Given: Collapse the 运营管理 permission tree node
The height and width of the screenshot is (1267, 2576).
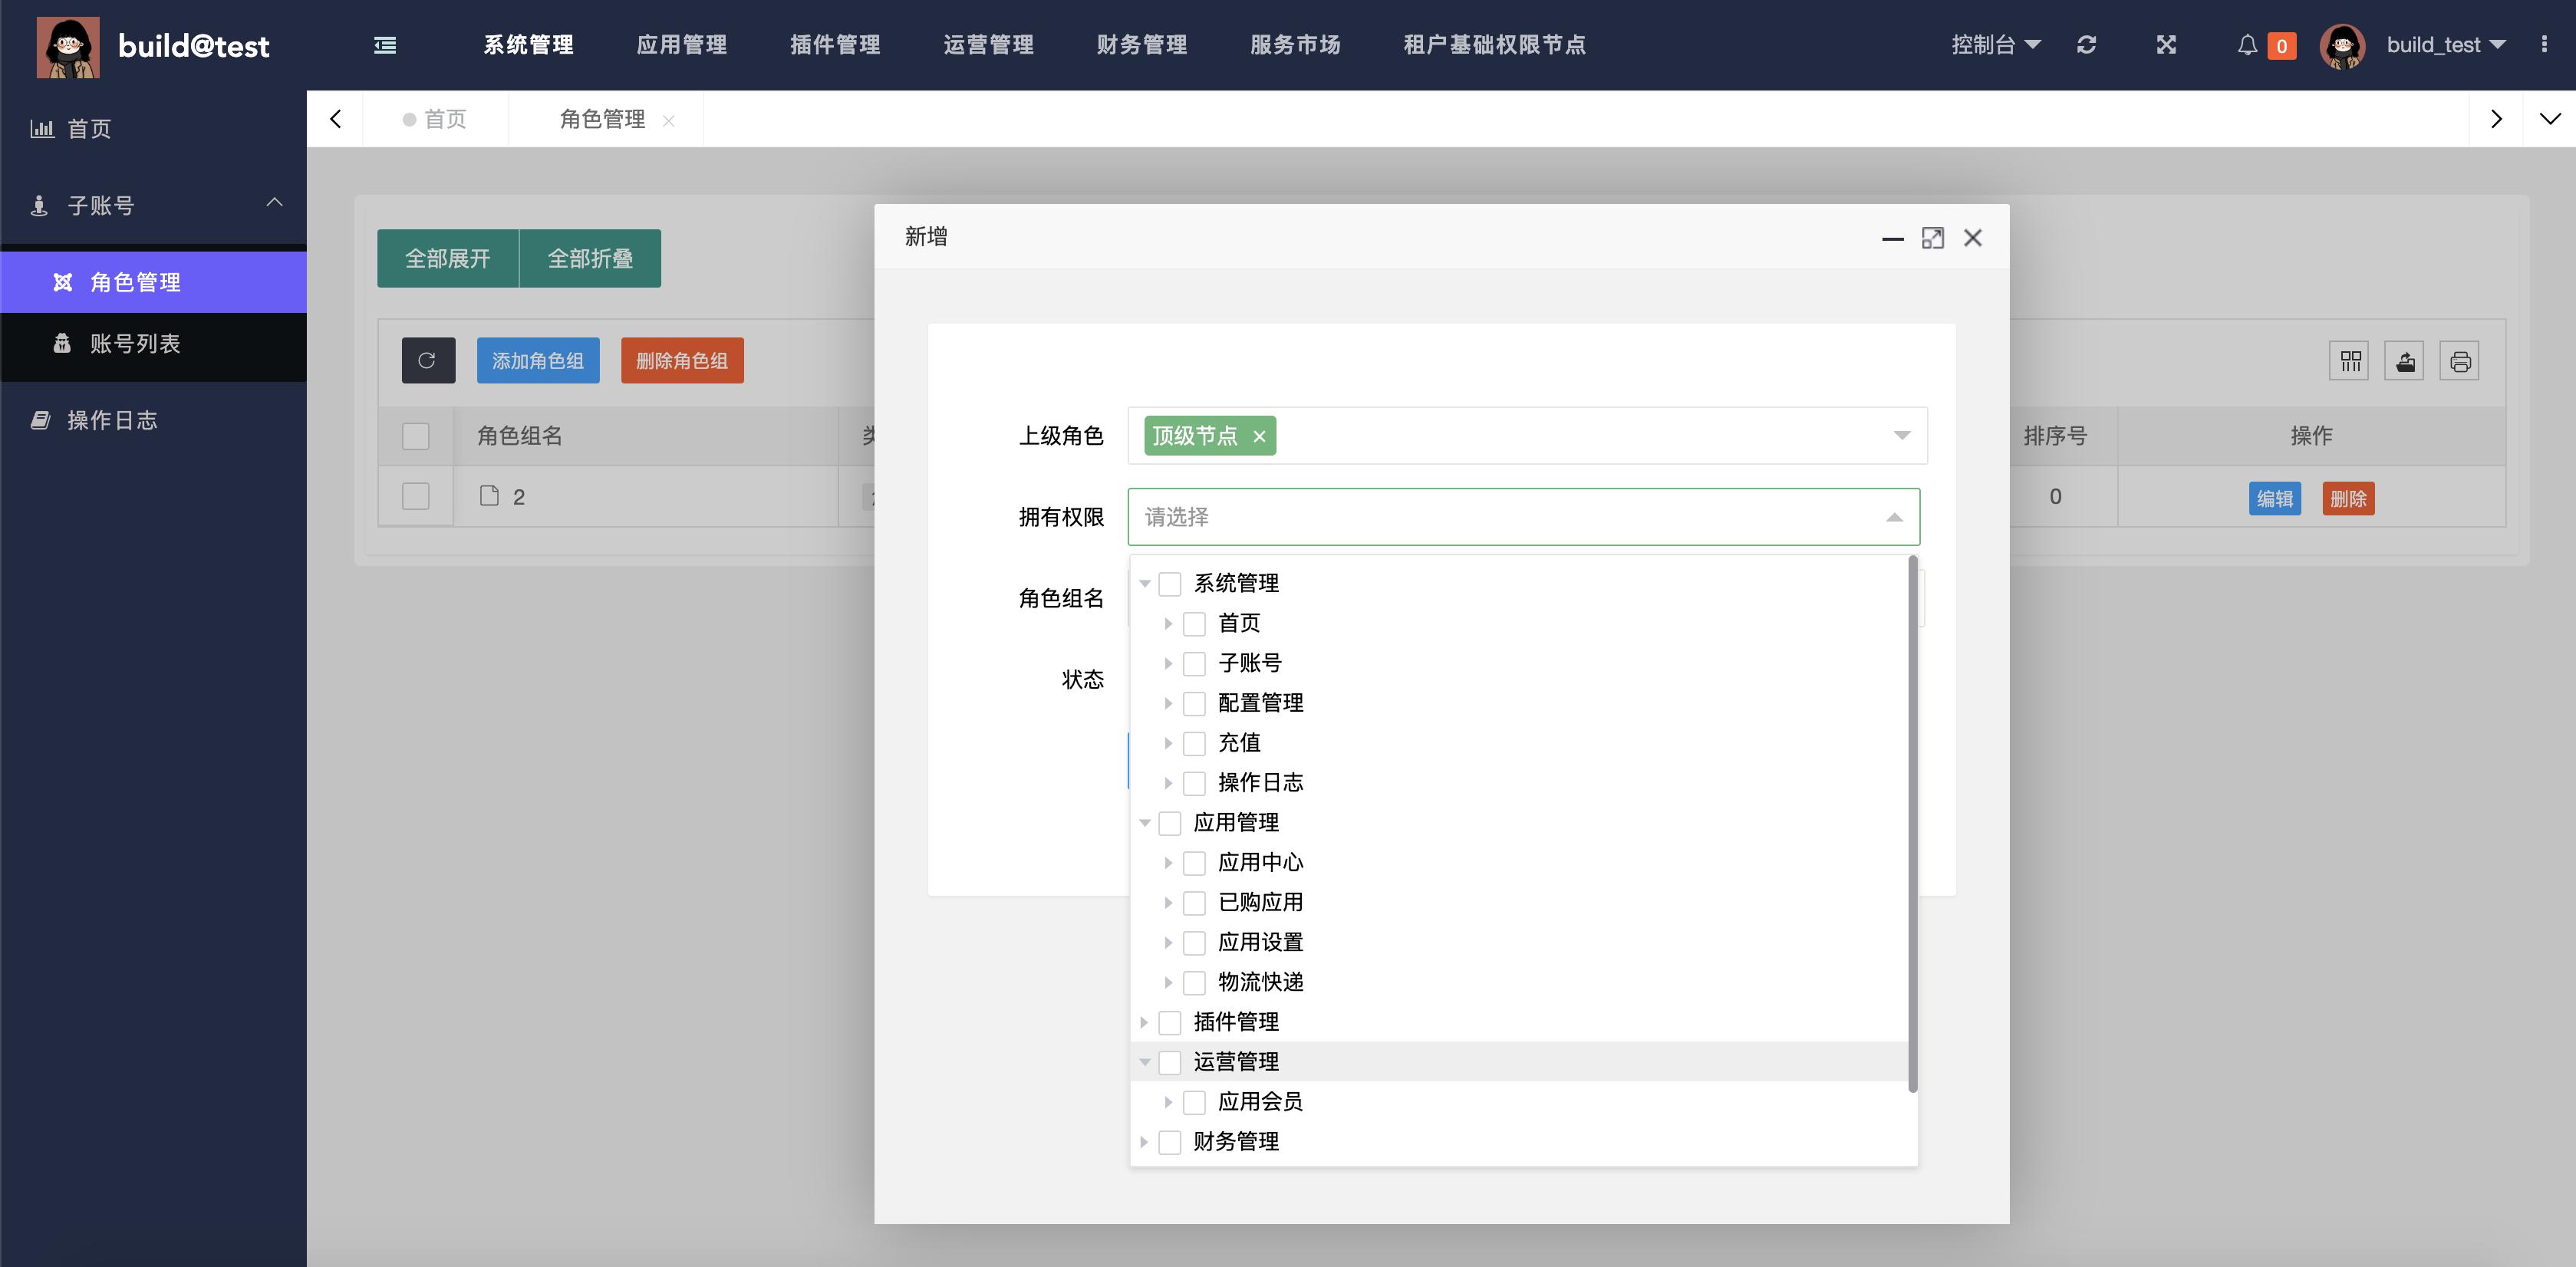Looking at the screenshot, I should point(1144,1062).
